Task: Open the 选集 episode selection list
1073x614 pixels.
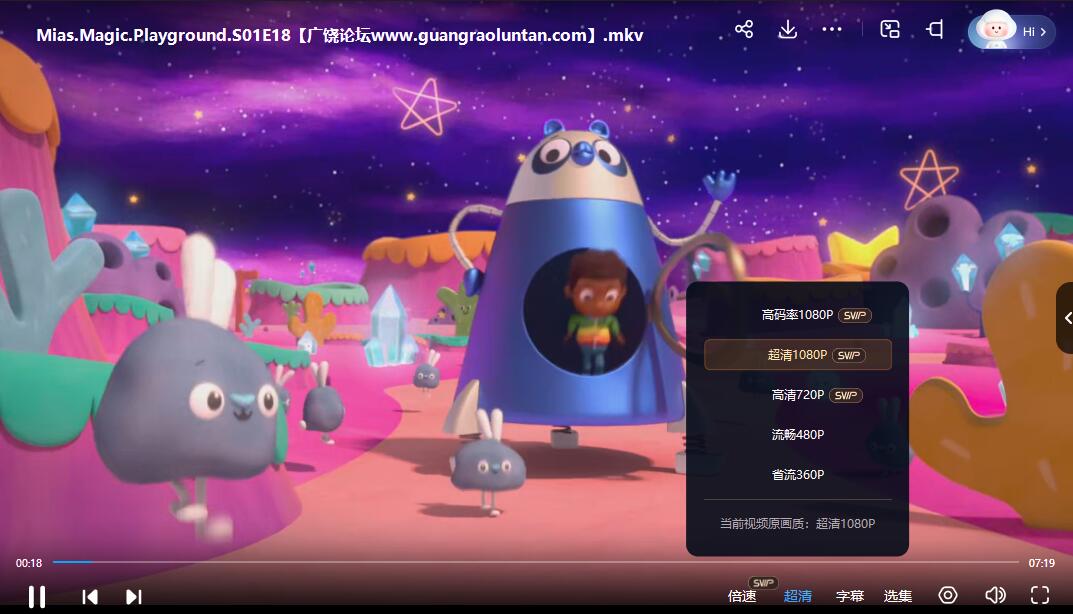Action: [x=898, y=596]
